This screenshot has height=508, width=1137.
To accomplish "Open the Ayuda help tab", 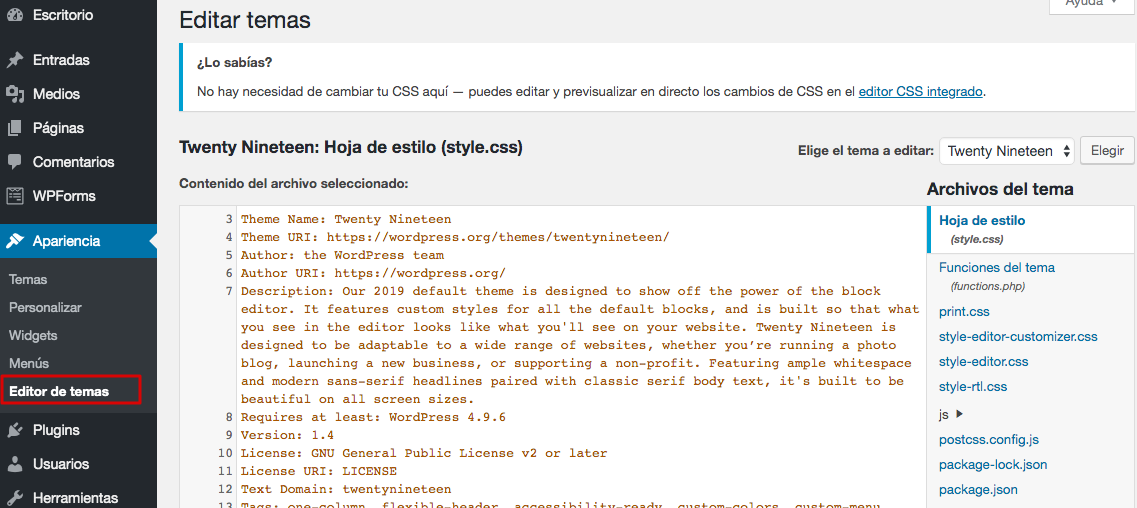I will click(x=1093, y=5).
